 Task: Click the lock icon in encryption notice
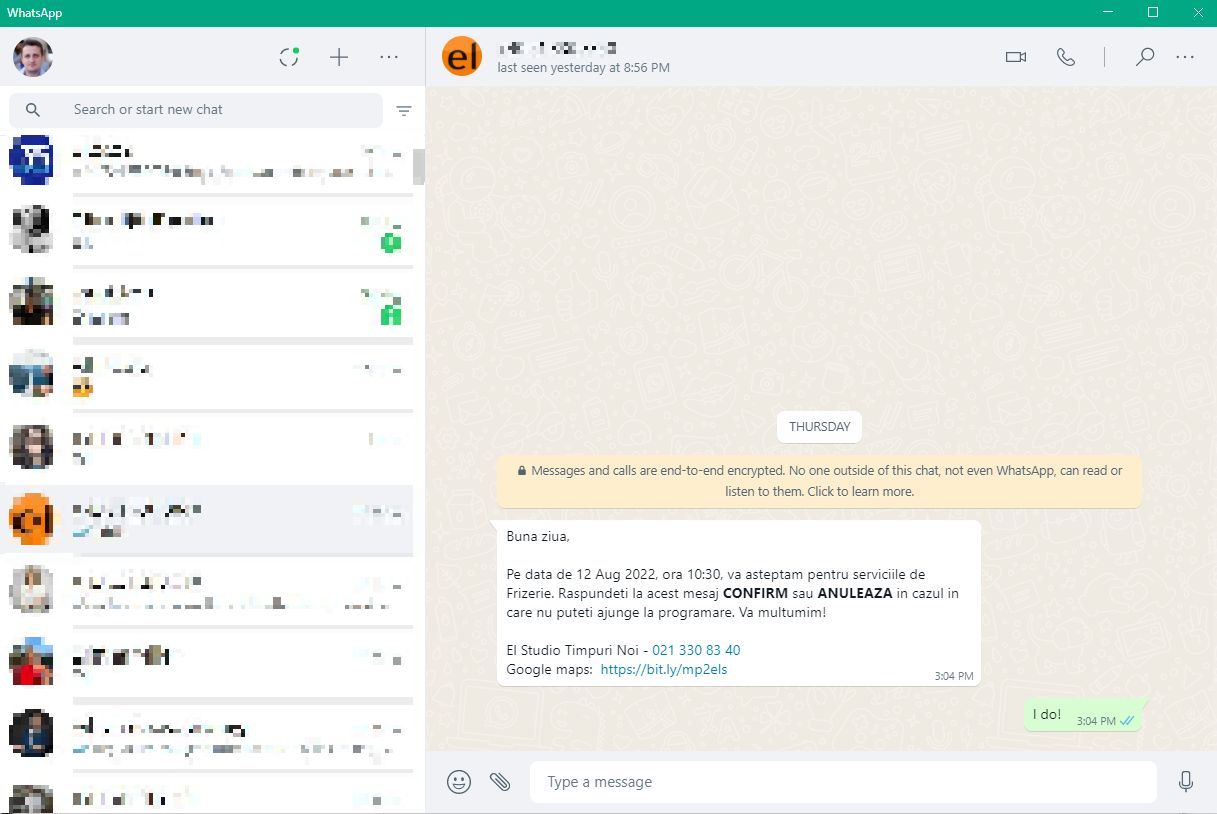[x=522, y=471]
